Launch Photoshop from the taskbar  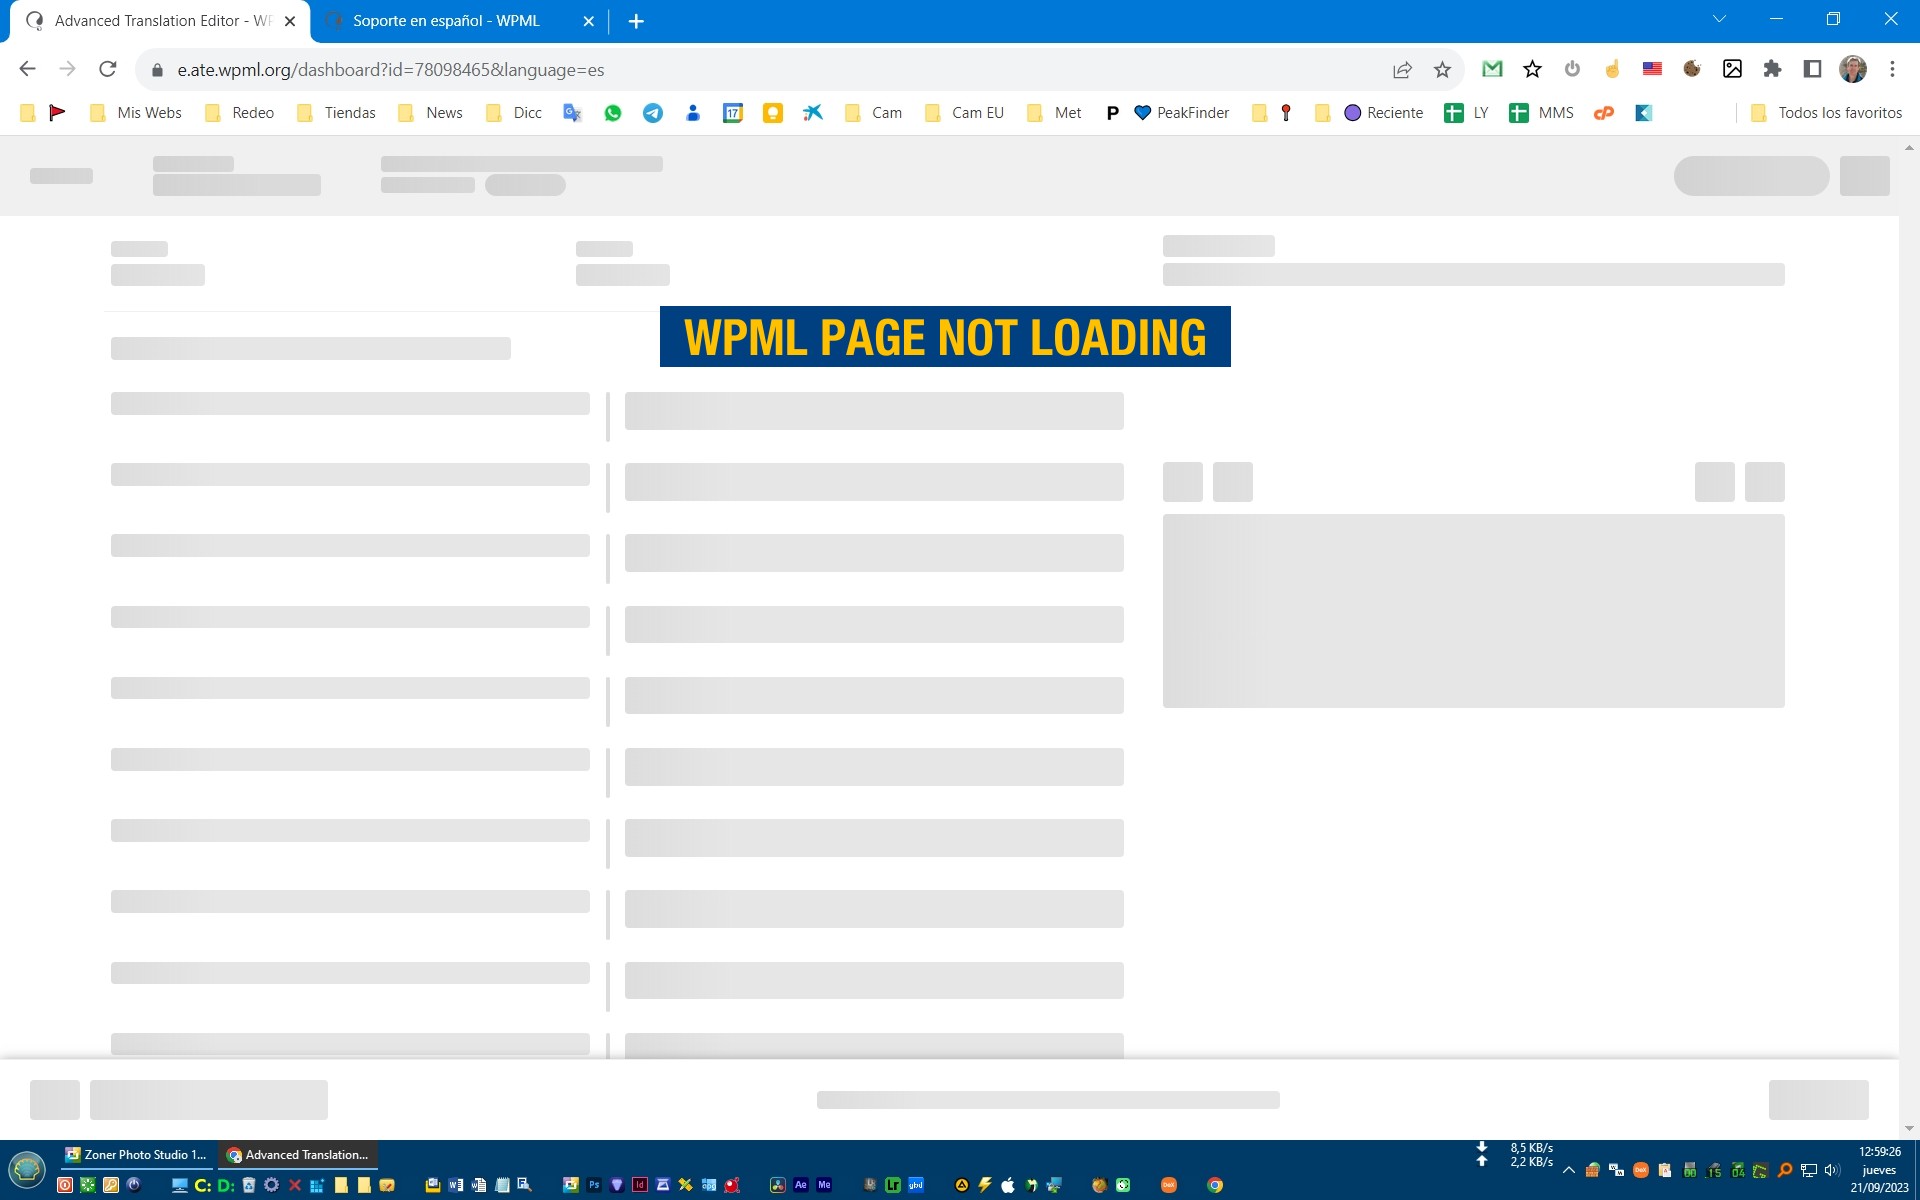pos(594,1185)
